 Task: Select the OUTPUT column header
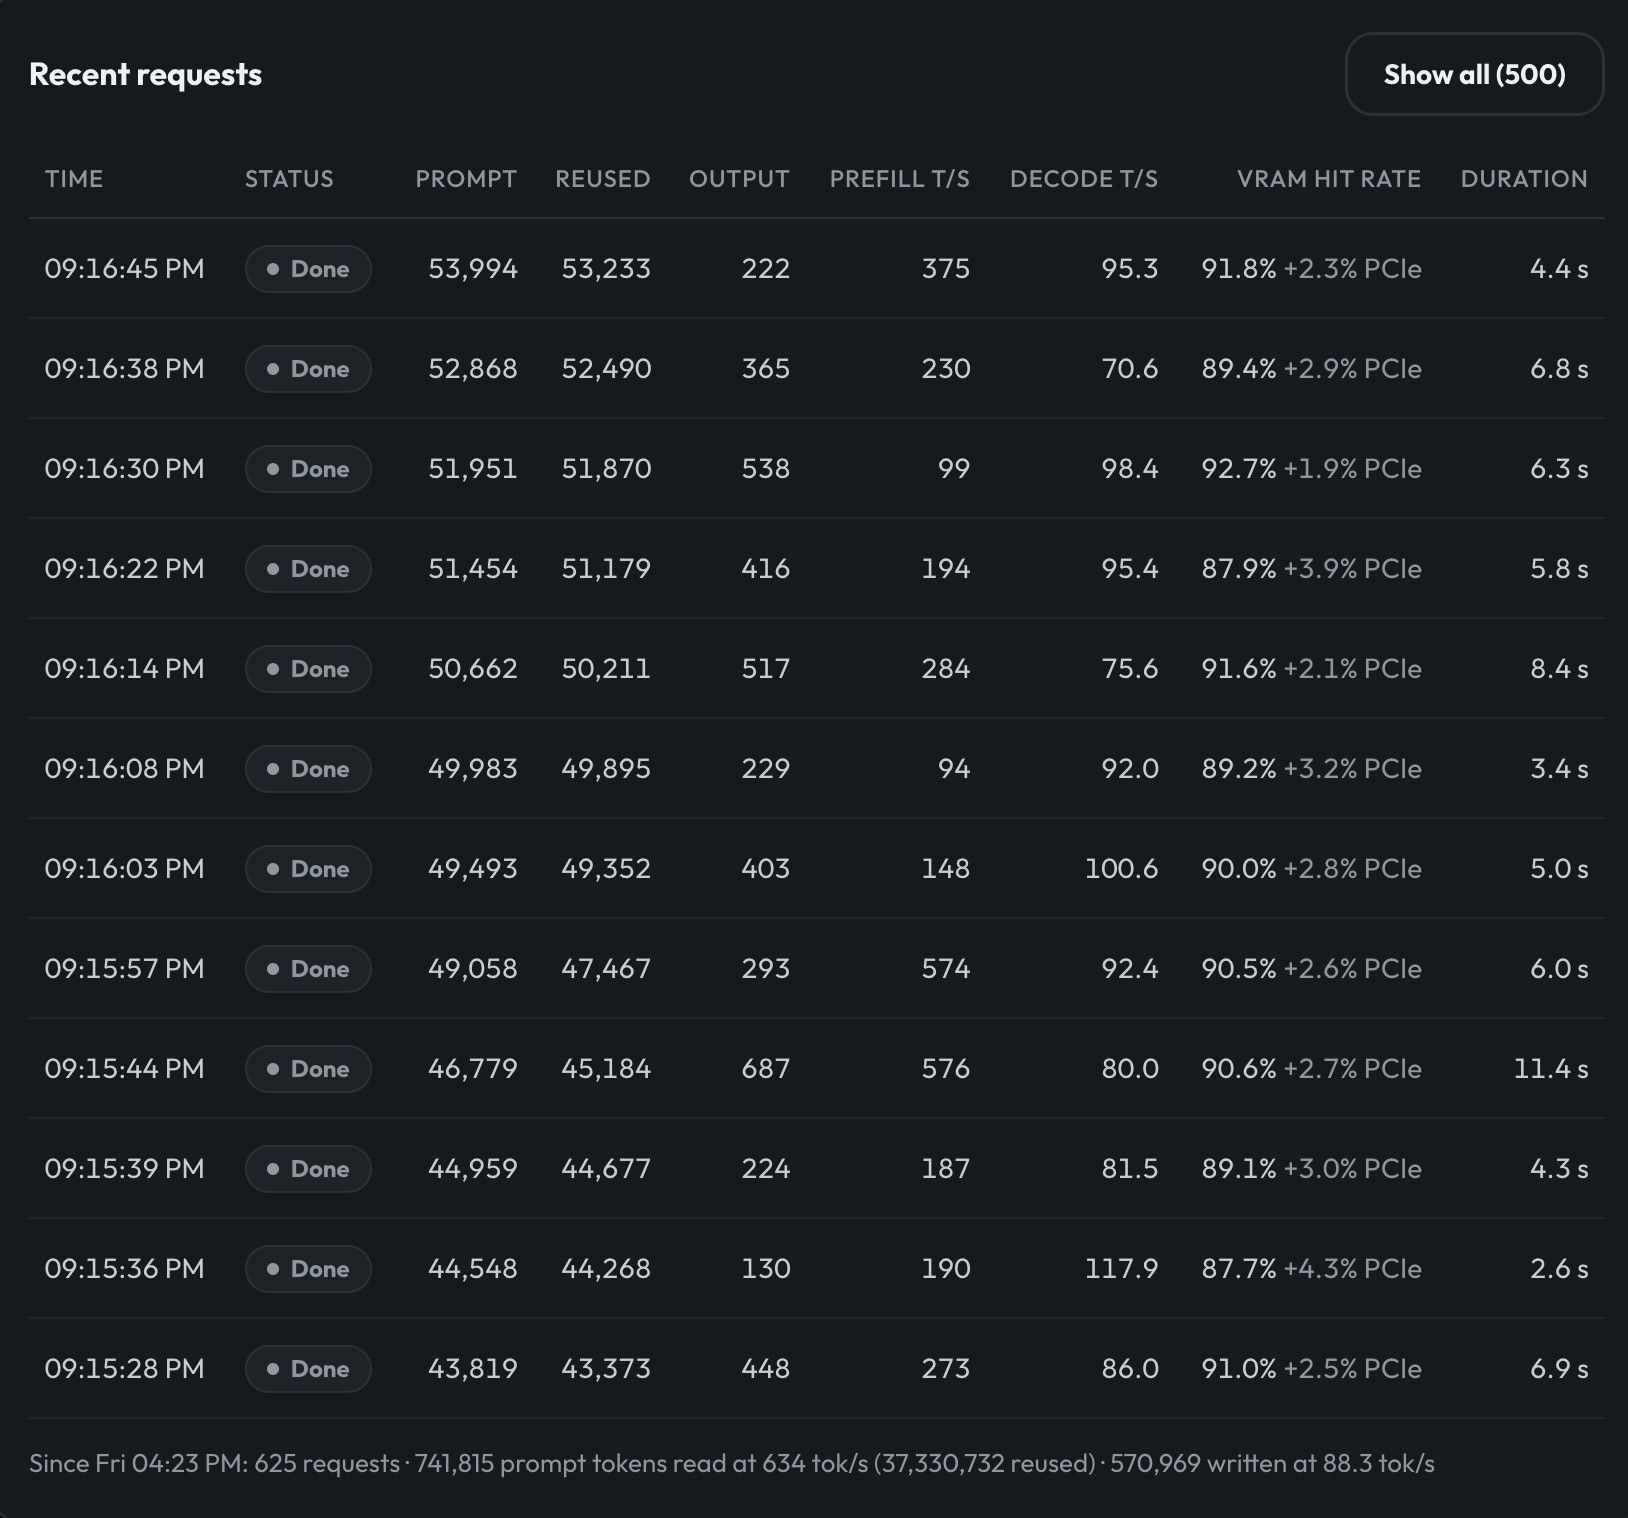pyautogui.click(x=739, y=179)
